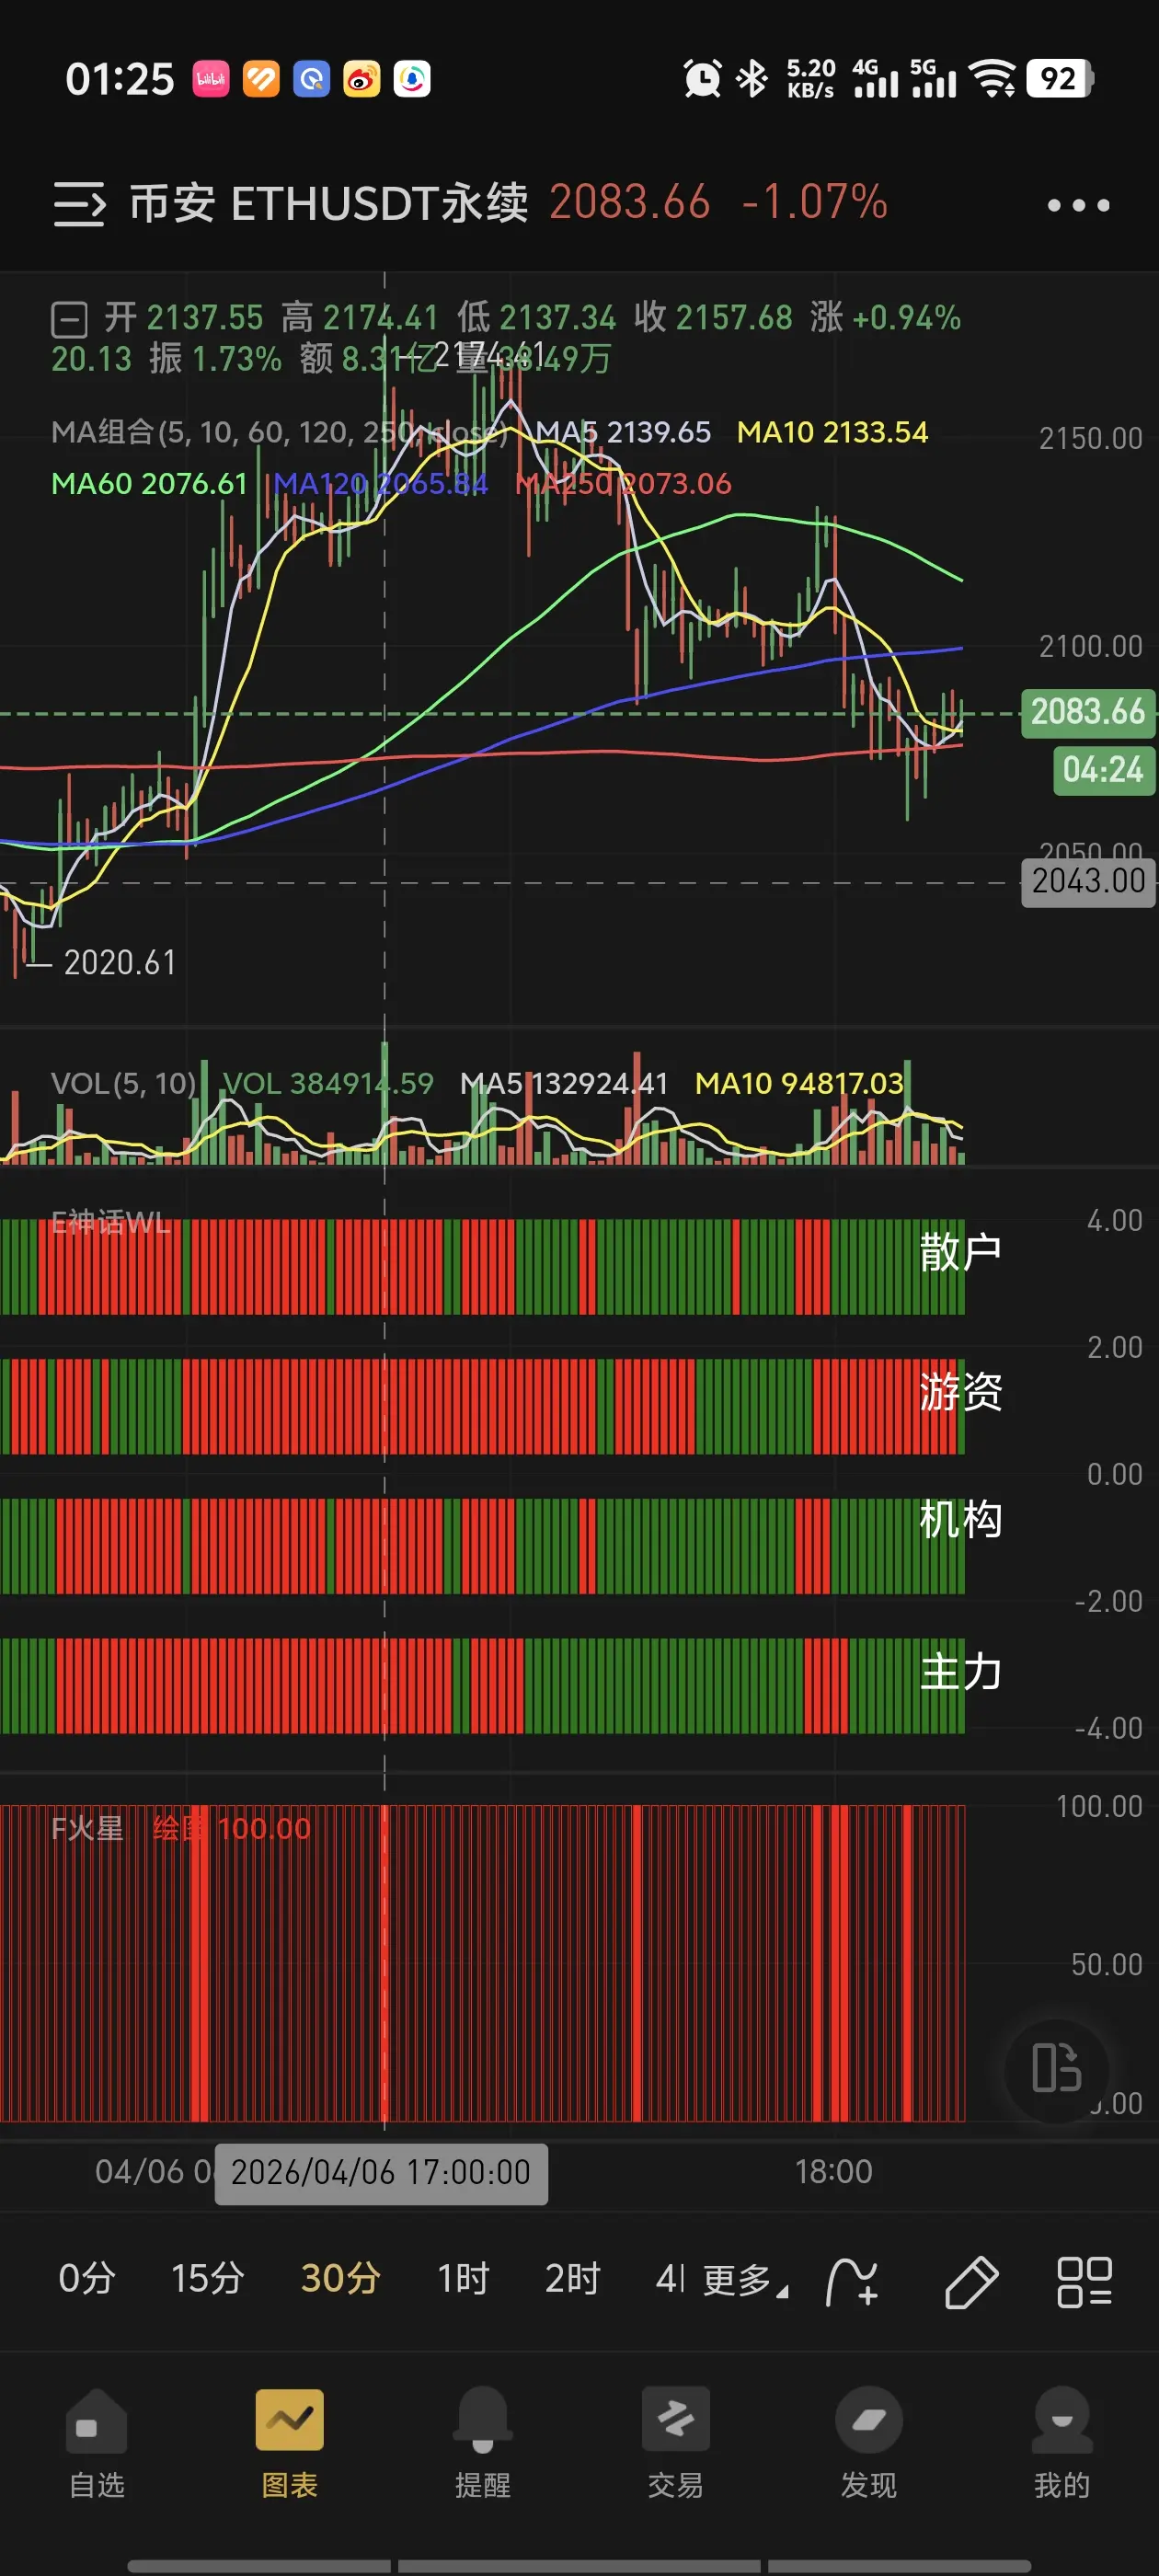Switch to the 1时 timeframe
The image size is (1159, 2576).
click(463, 2279)
